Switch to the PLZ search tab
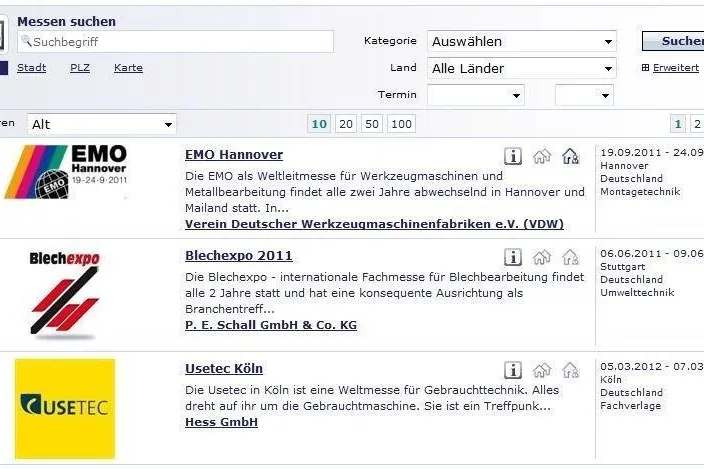Viewport: 704px width, 469px height. pyautogui.click(x=80, y=68)
